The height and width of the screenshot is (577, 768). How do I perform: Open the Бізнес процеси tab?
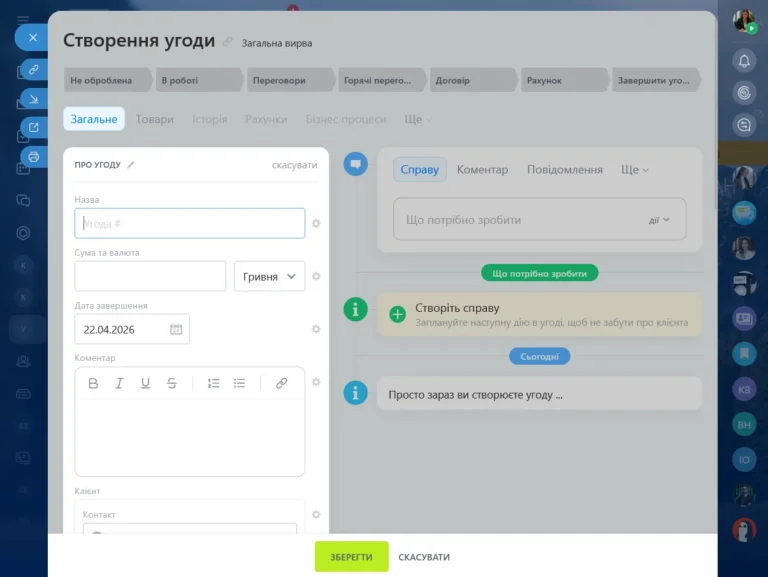tap(346, 119)
